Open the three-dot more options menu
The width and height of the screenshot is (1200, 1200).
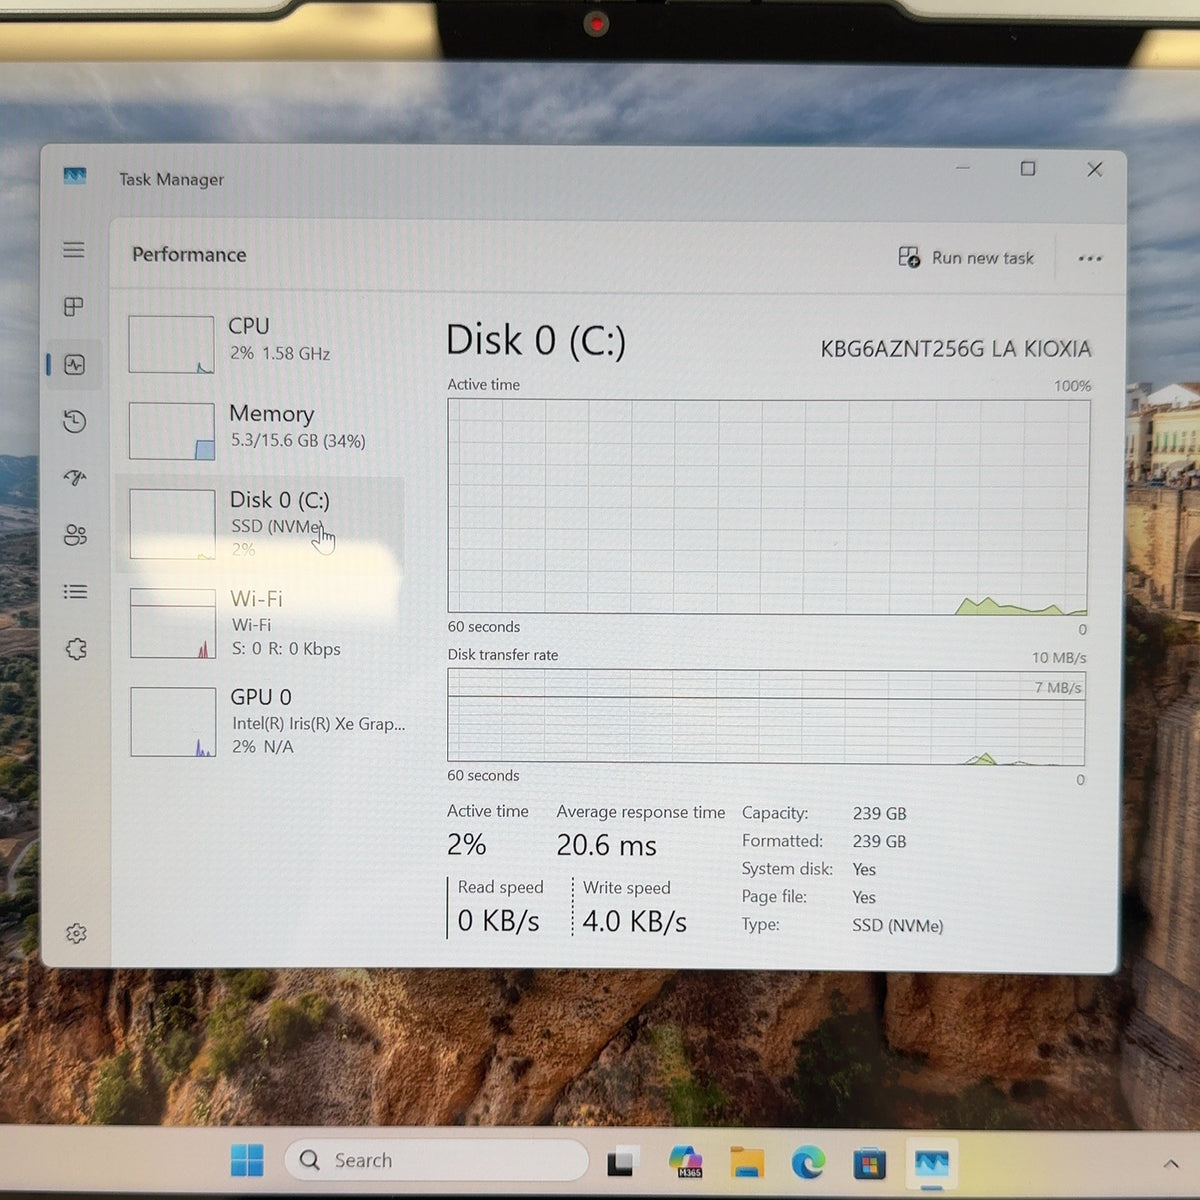(x=1090, y=259)
